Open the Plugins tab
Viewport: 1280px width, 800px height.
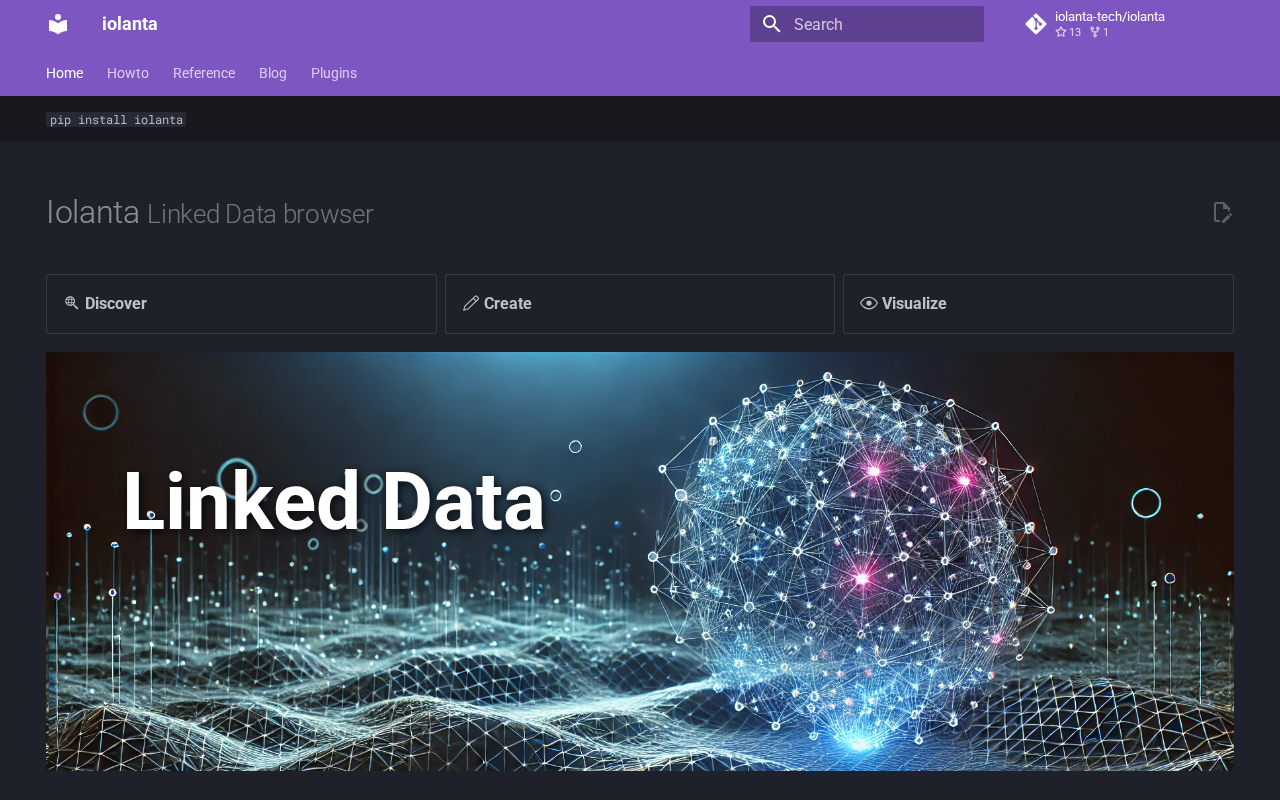coord(334,73)
